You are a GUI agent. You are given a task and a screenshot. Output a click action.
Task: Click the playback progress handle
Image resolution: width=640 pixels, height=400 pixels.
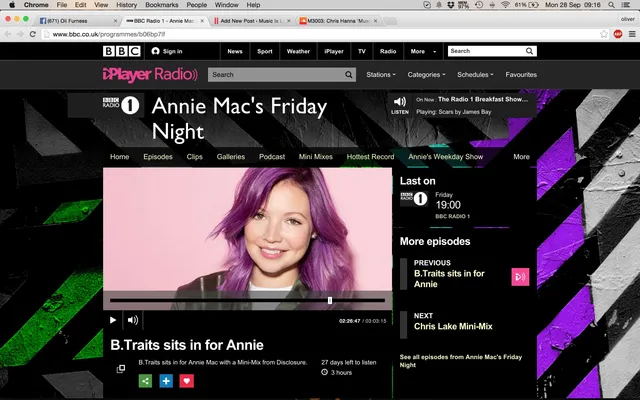330,300
